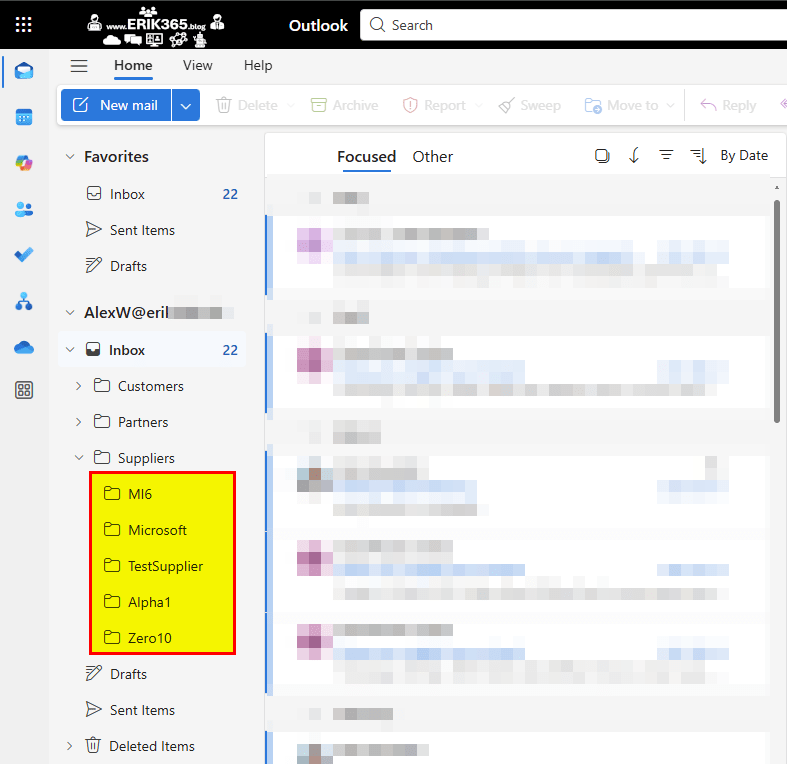787x764 pixels.
Task: Click the filter icon in message list
Action: 666,156
